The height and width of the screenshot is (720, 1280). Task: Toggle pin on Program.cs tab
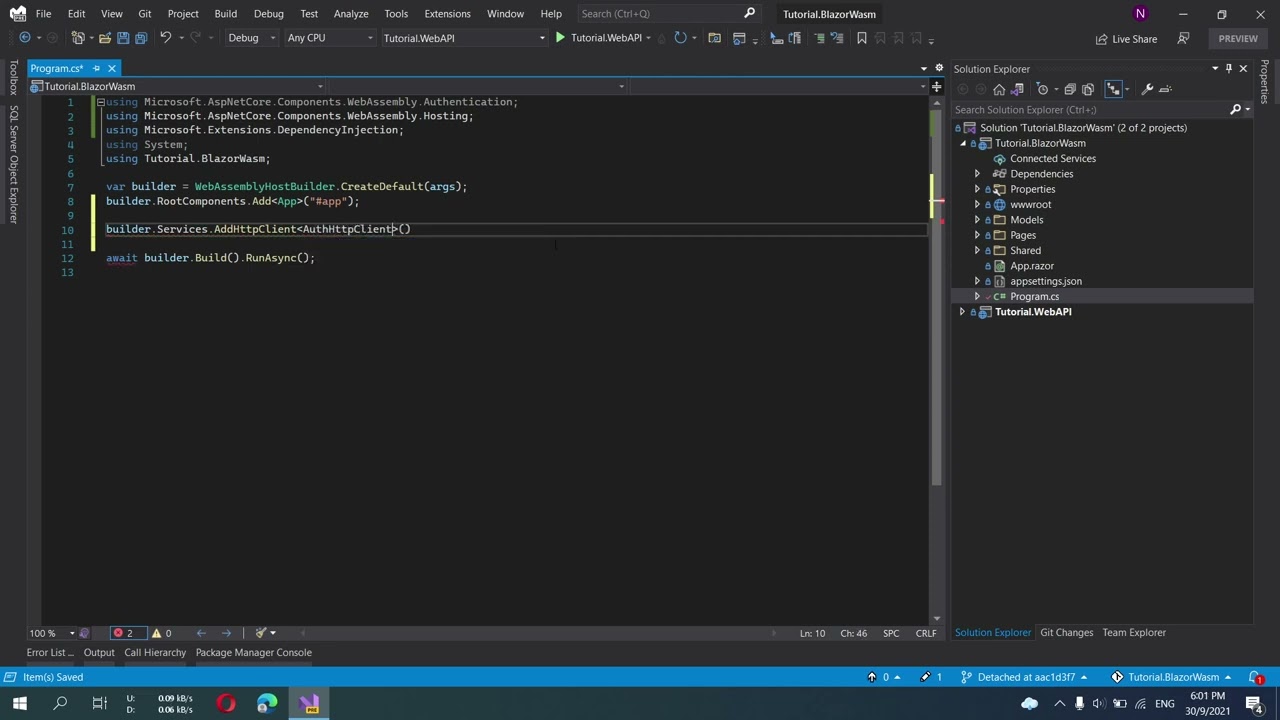coord(96,68)
